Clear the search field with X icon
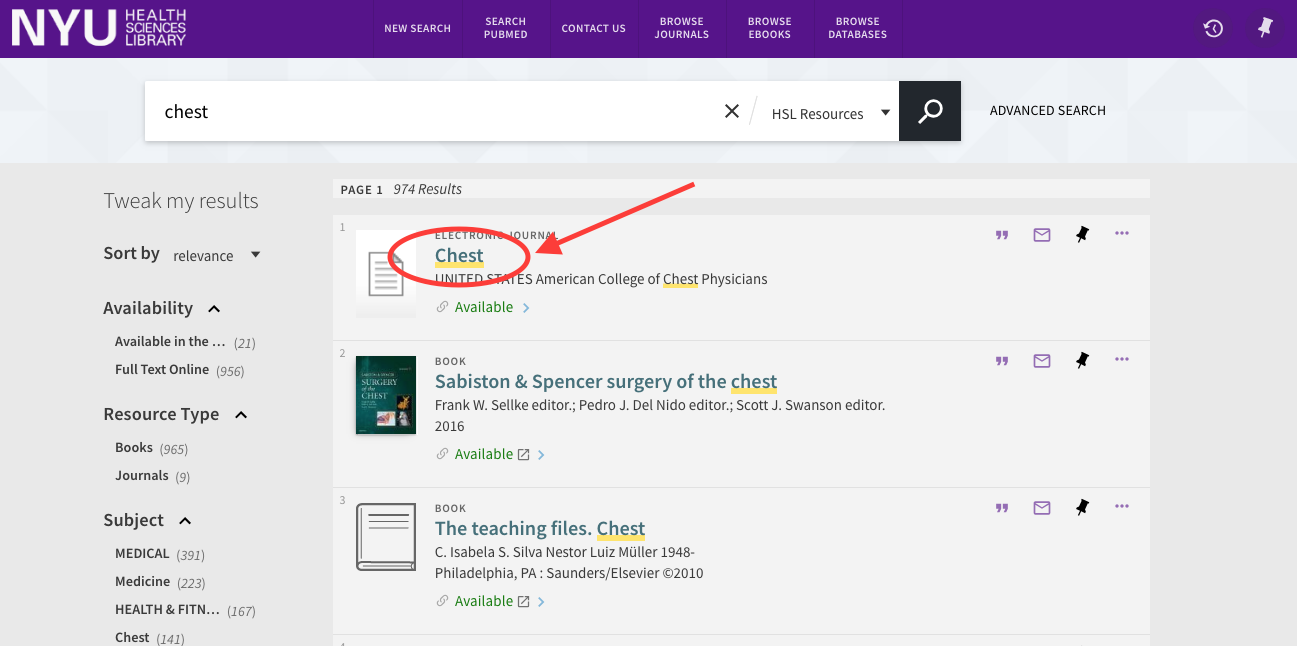1297x646 pixels. tap(732, 111)
